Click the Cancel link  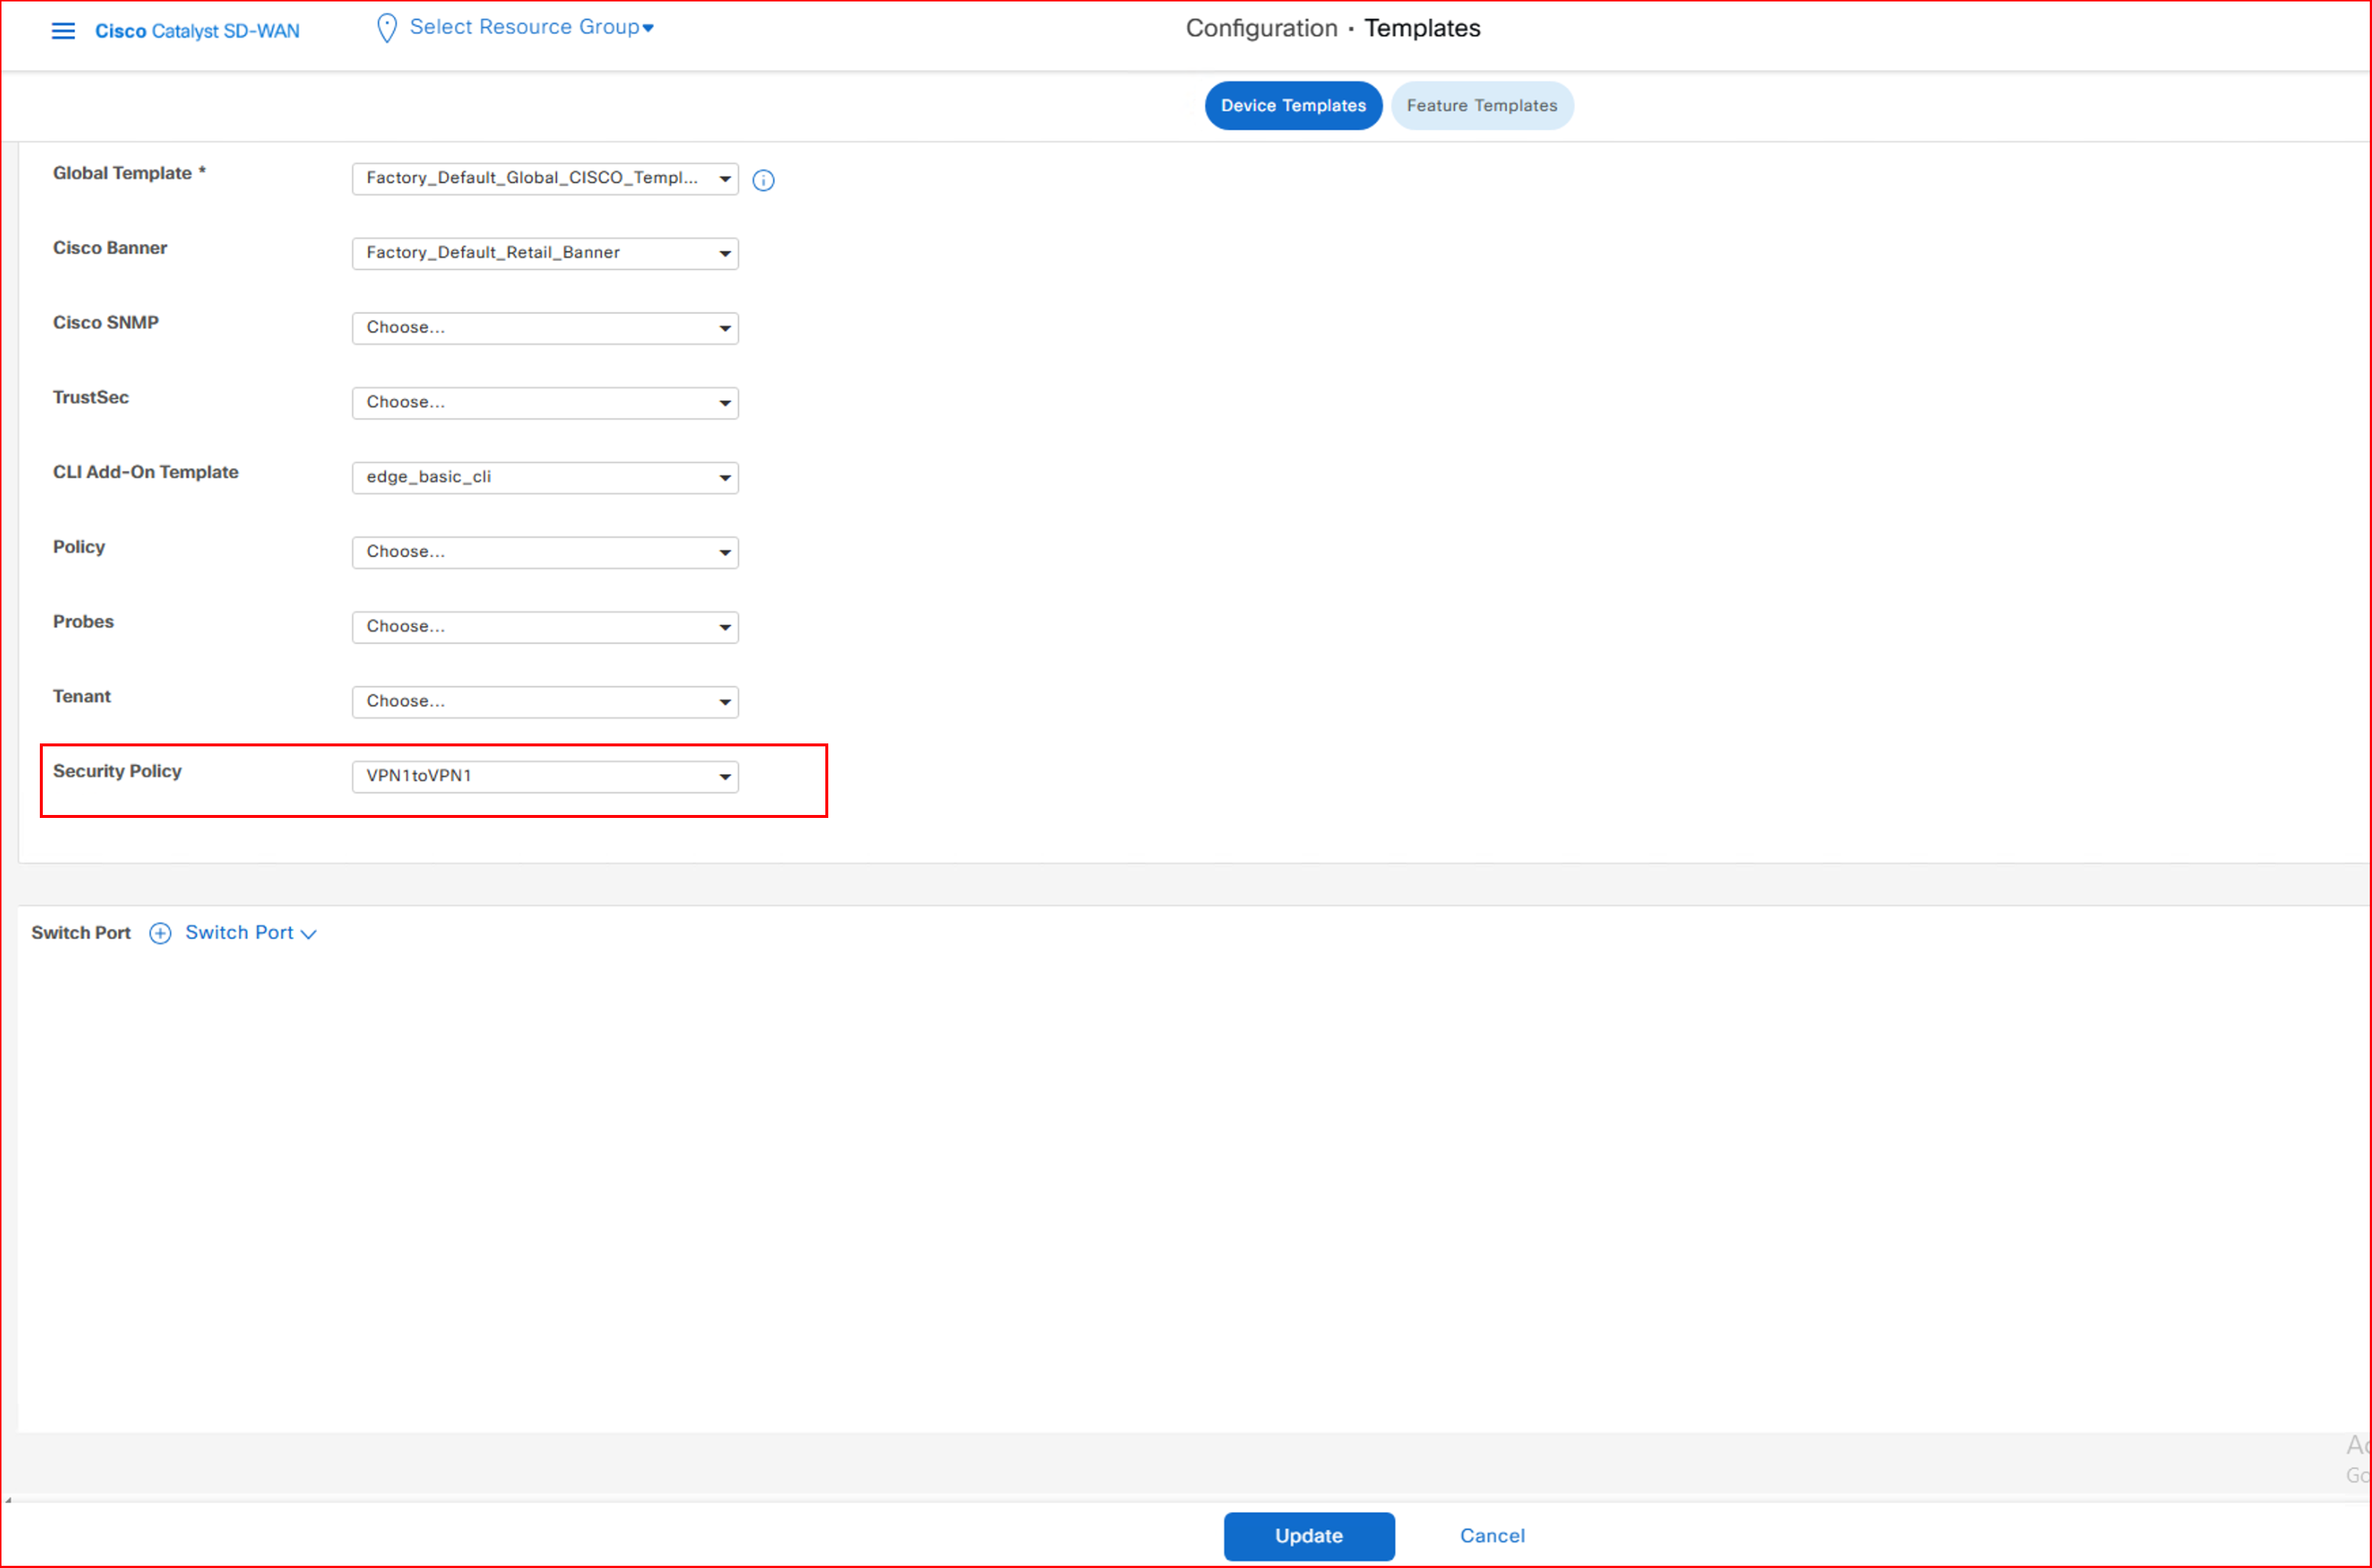pyautogui.click(x=1491, y=1535)
